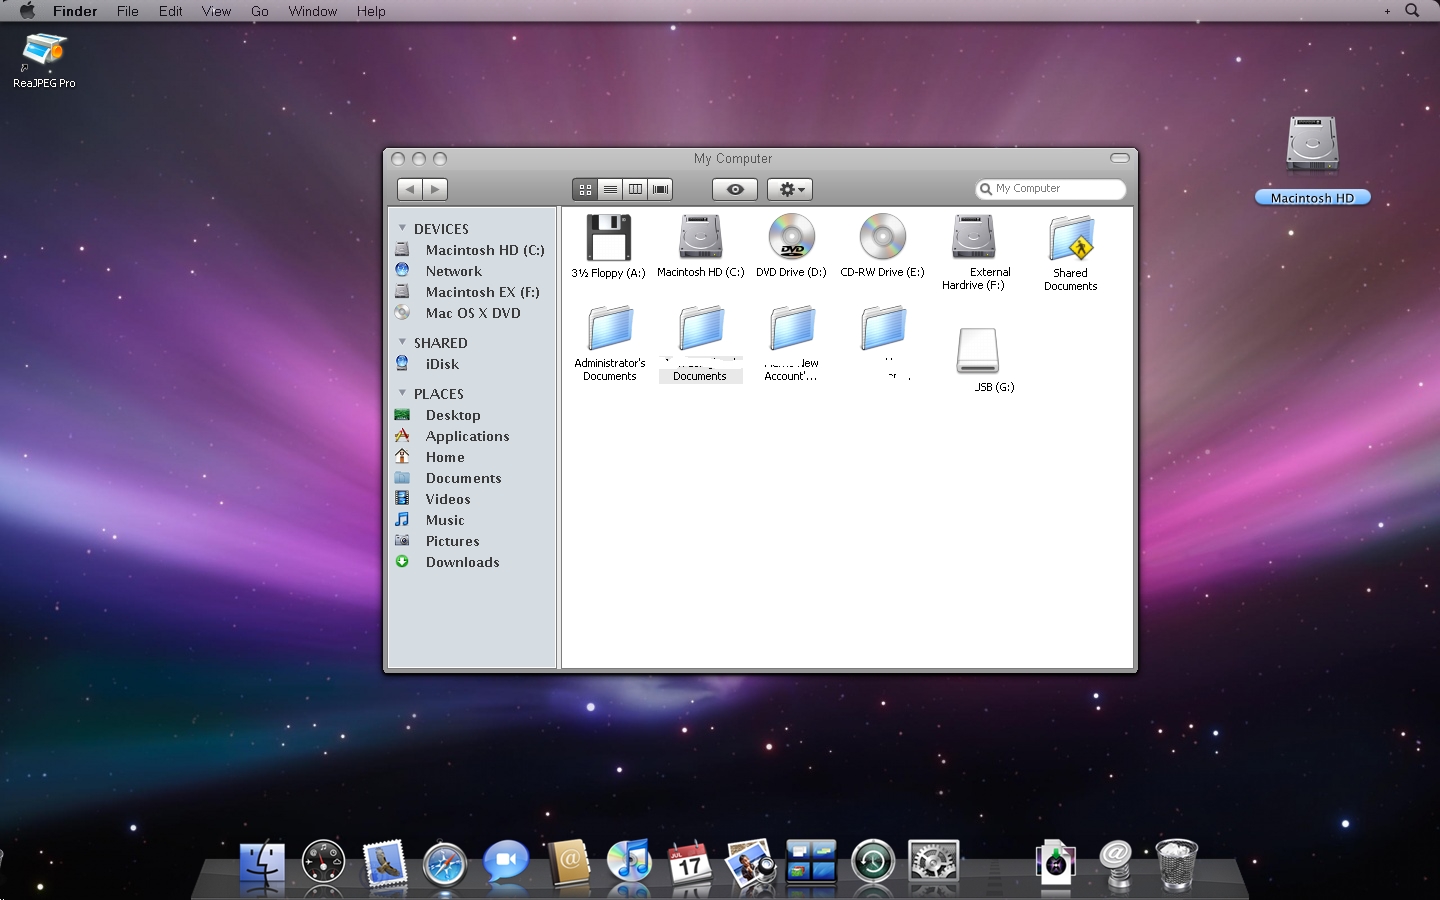Open the Edit menu

[170, 11]
